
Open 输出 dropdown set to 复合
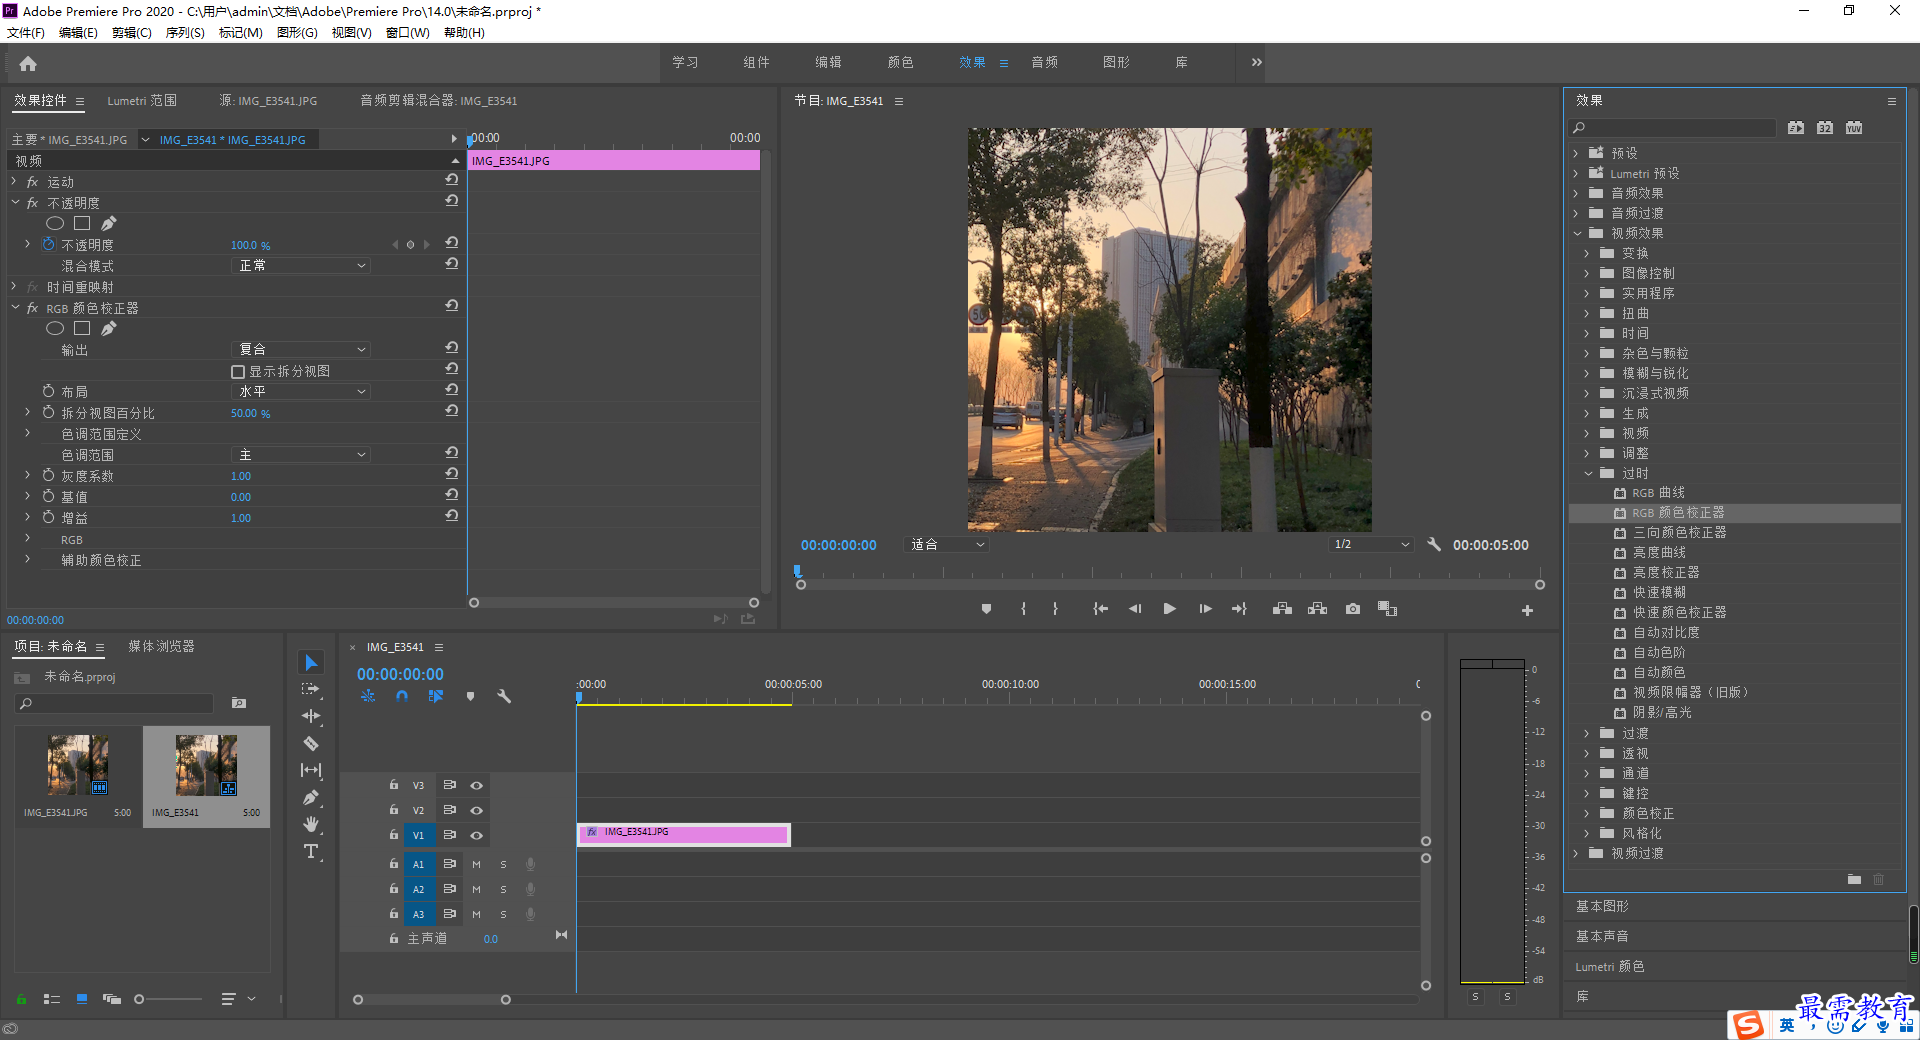tap(301, 350)
